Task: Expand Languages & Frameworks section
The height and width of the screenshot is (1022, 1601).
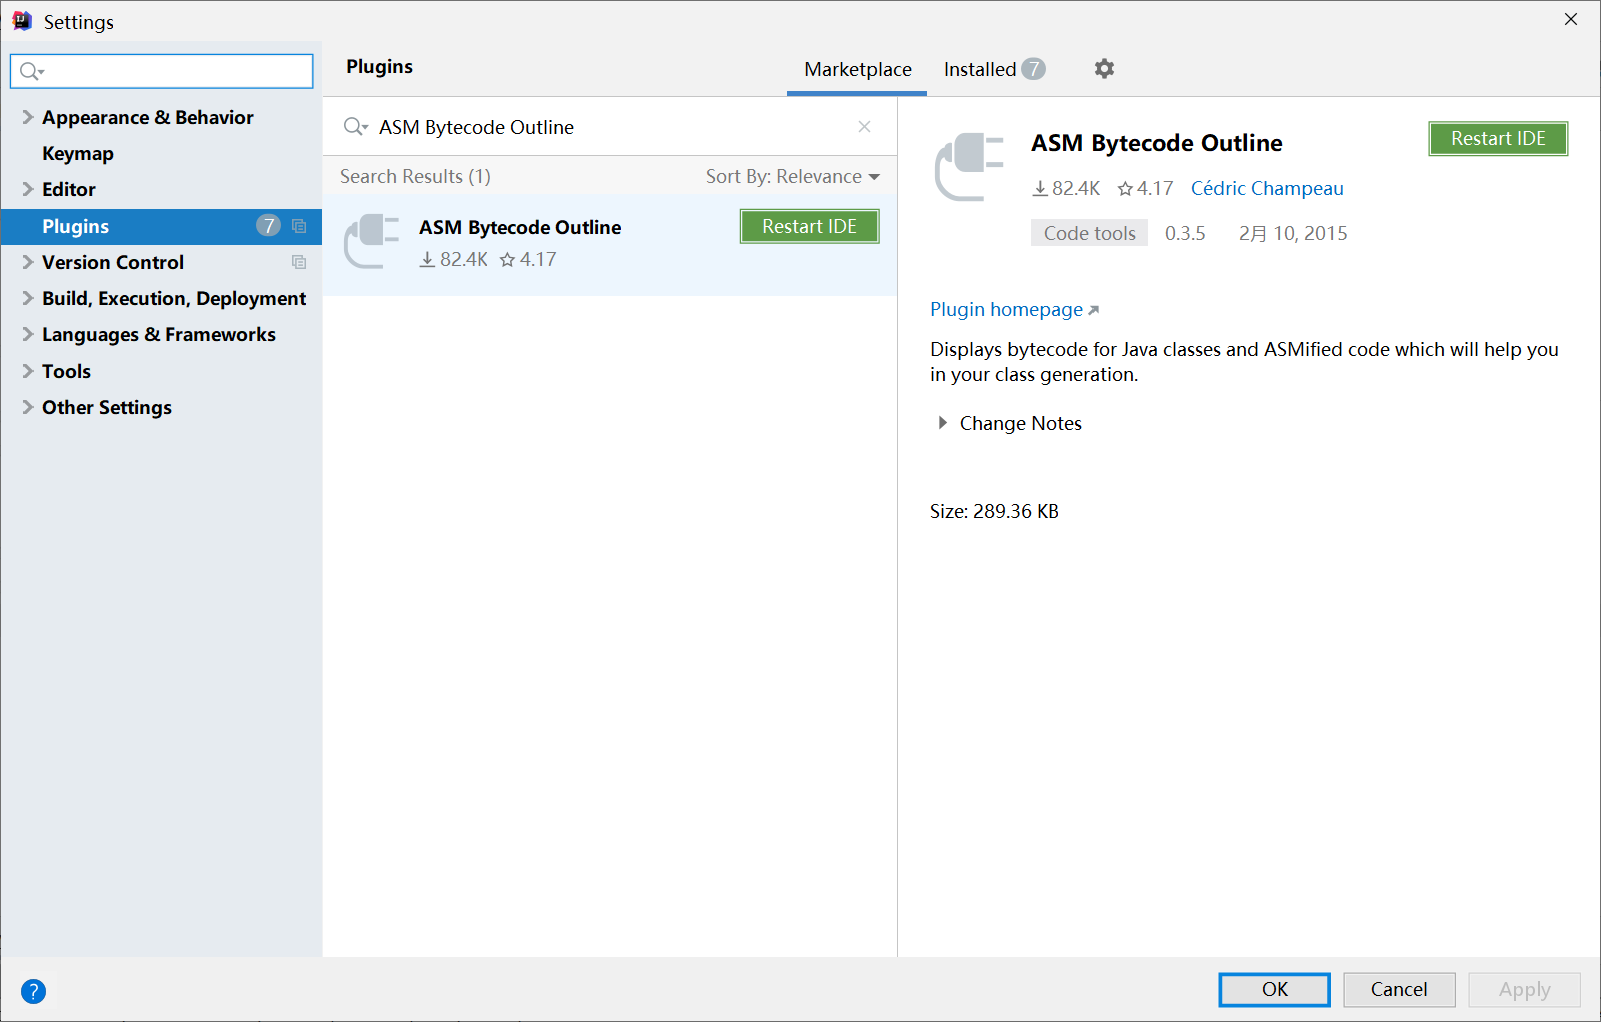Action: [28, 334]
